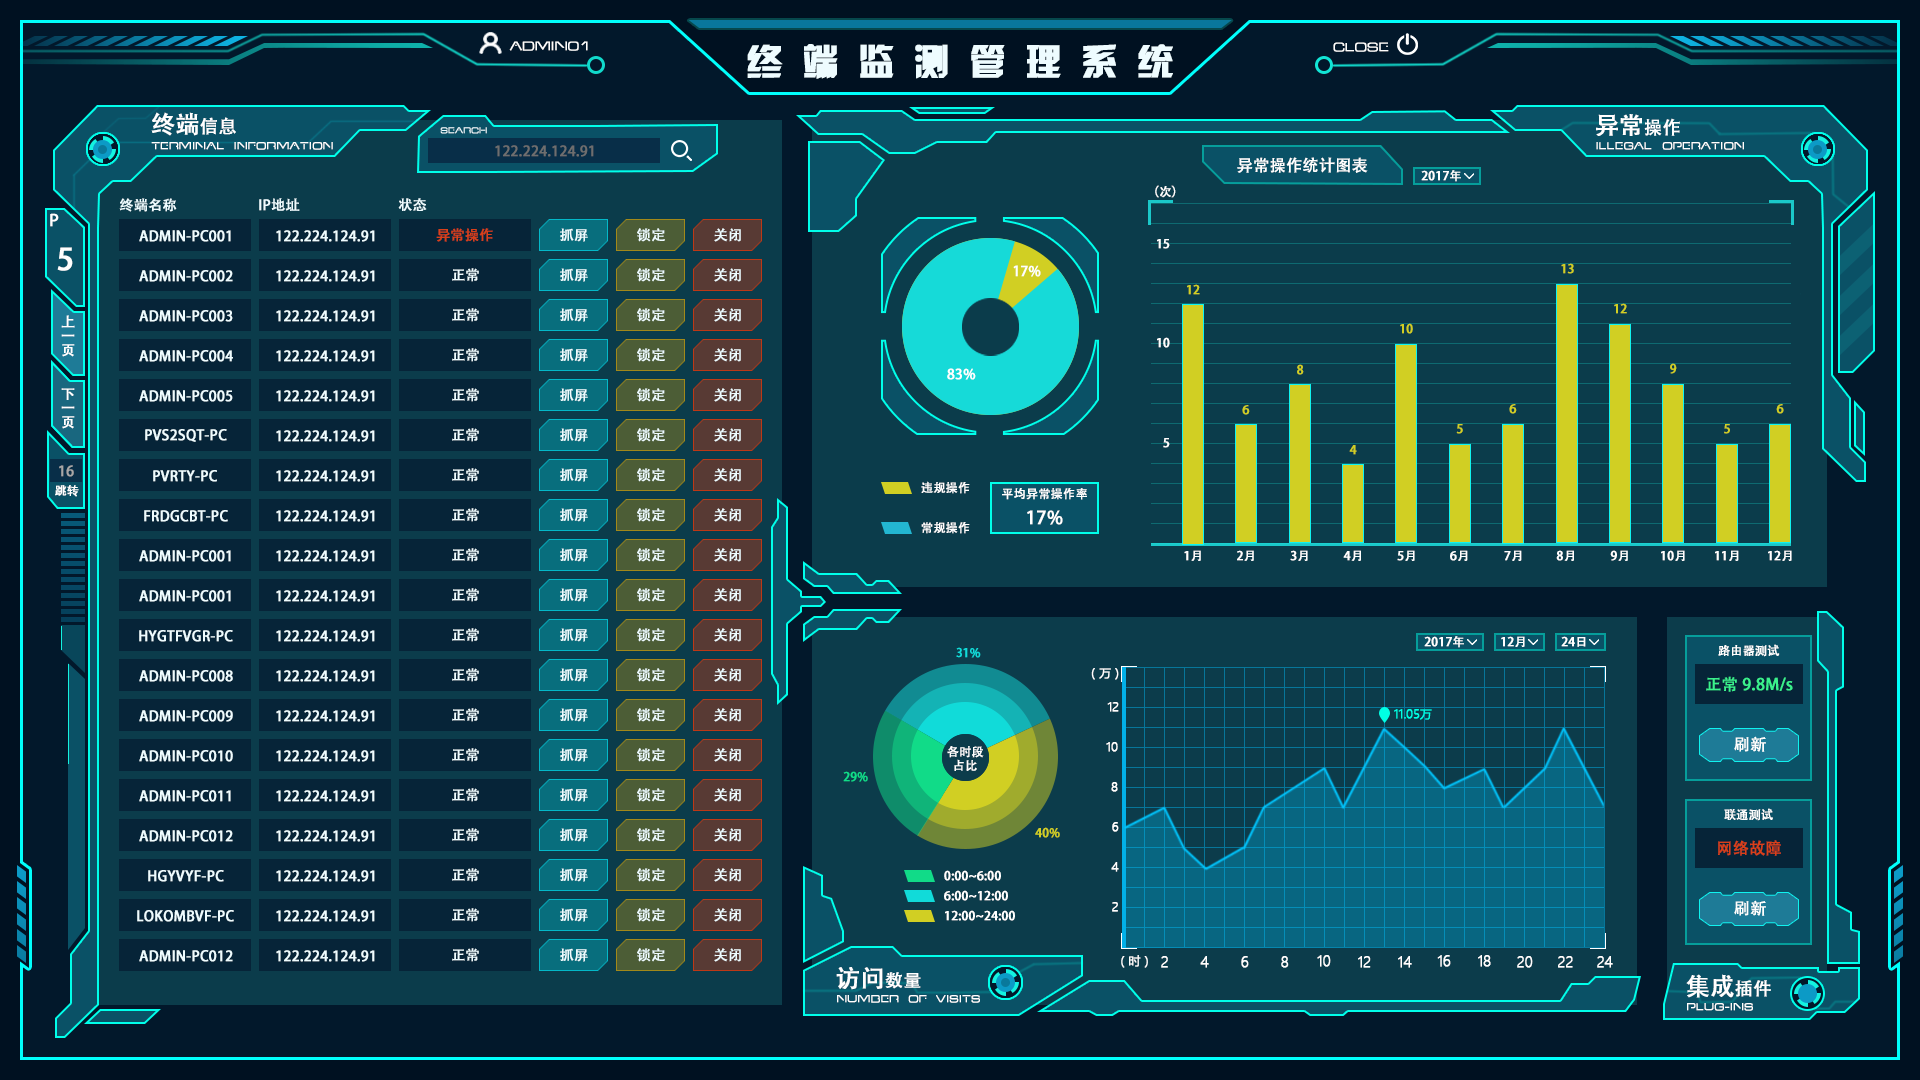Click 抓屏 for ADMIN-PC004
The height and width of the screenshot is (1080, 1920).
pos(573,356)
